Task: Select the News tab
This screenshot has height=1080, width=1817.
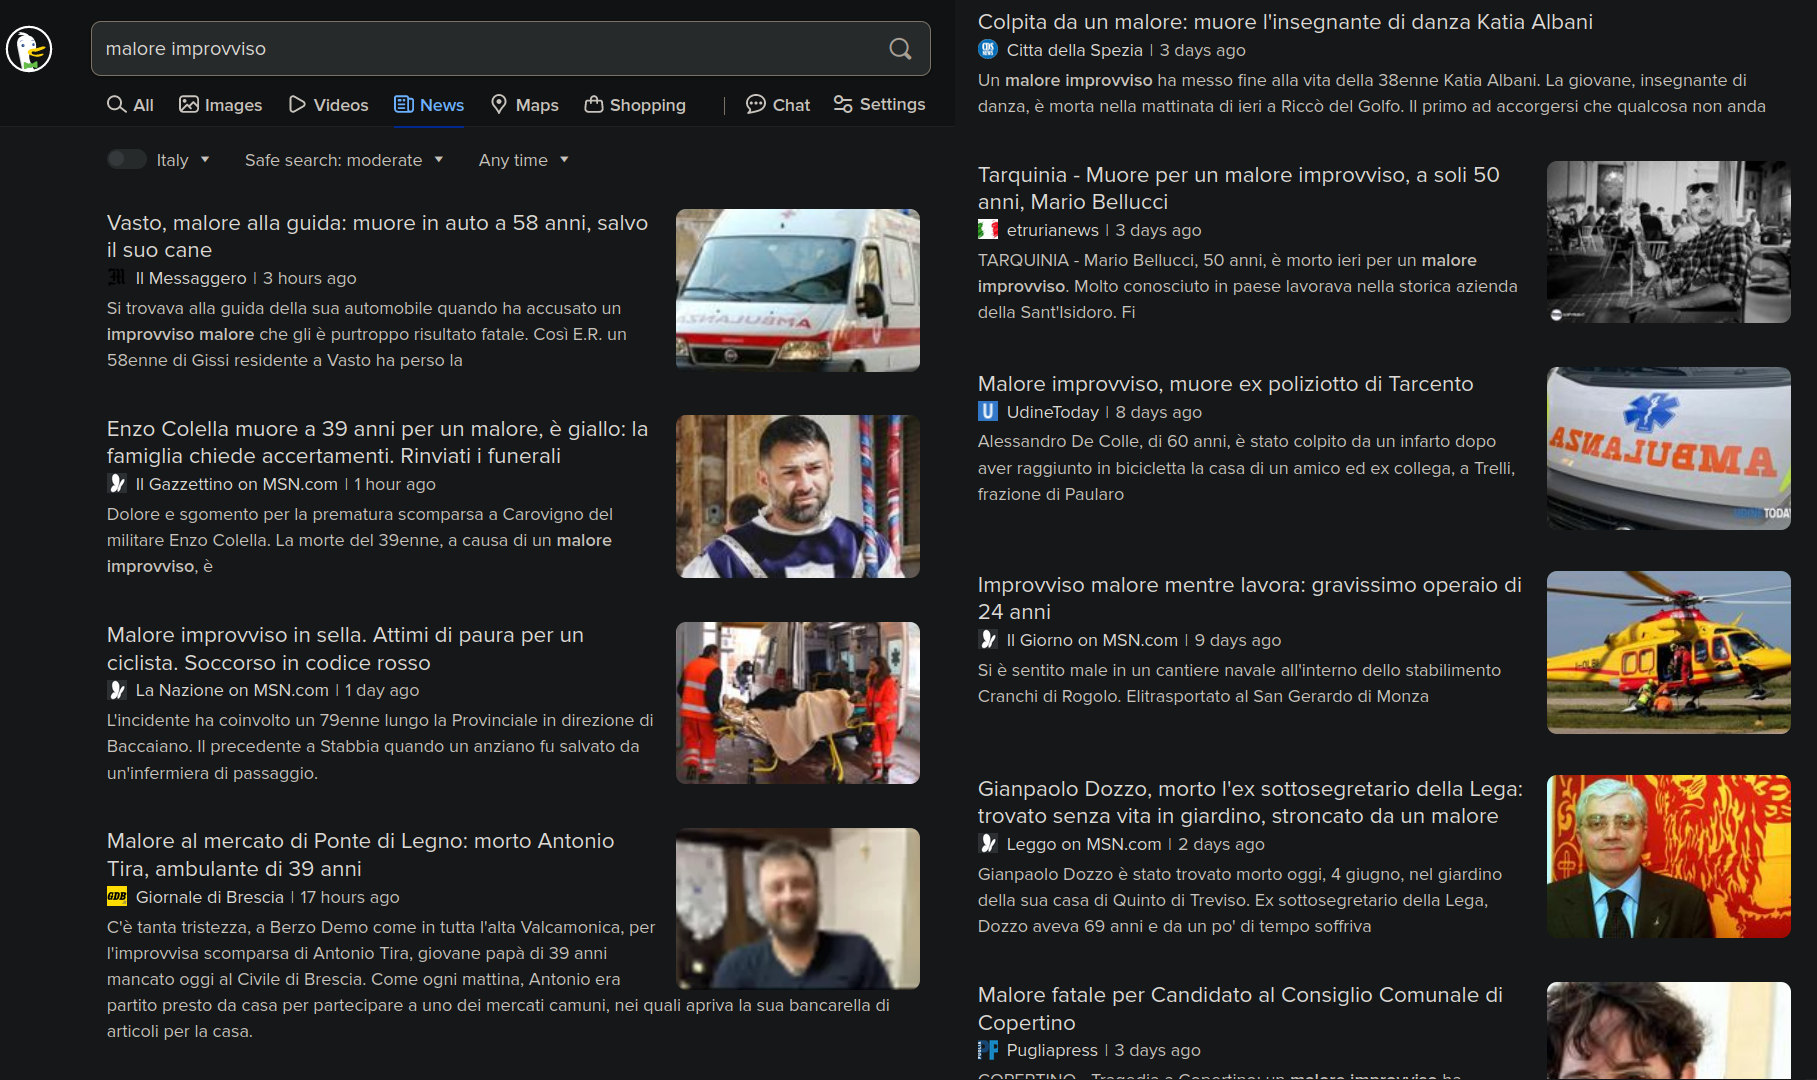Action: click(429, 105)
